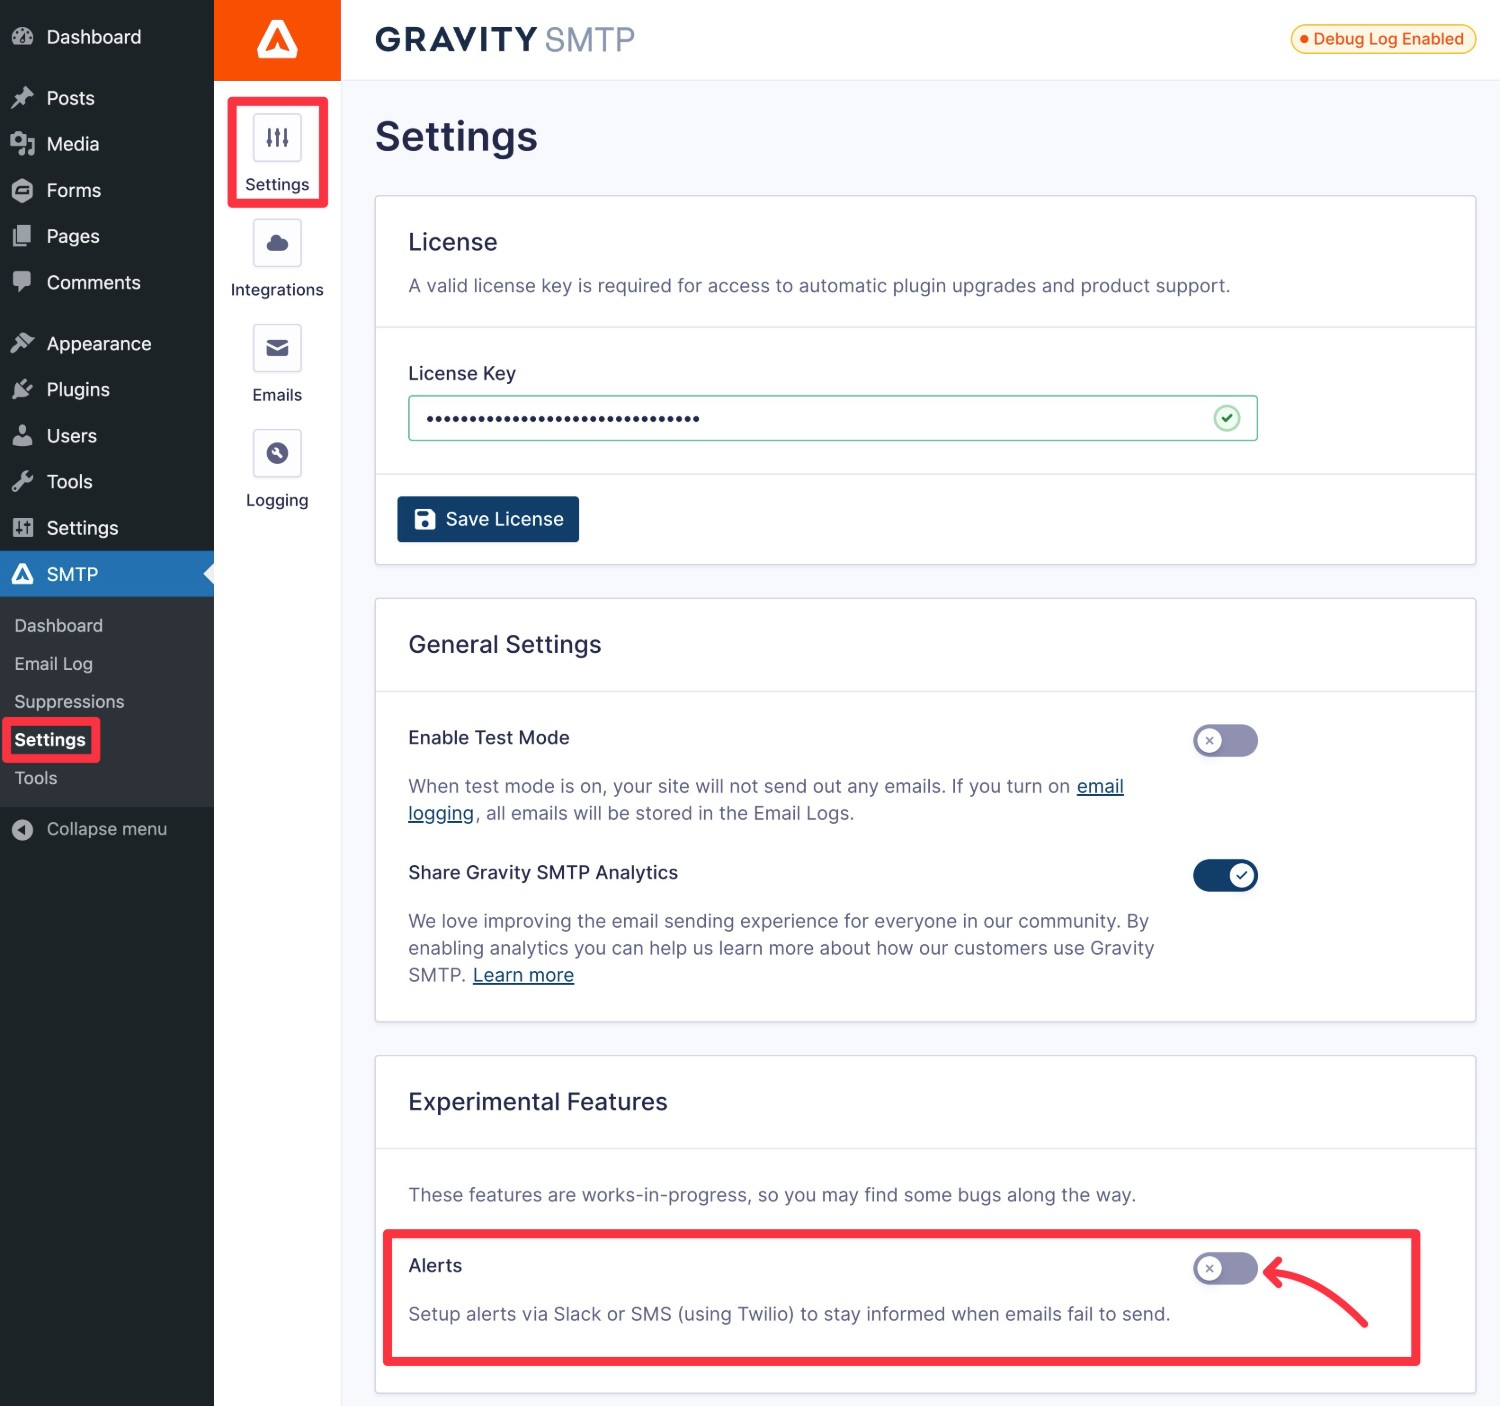Open Email Log submenu item
Screen dimensions: 1500x1406
53,664
